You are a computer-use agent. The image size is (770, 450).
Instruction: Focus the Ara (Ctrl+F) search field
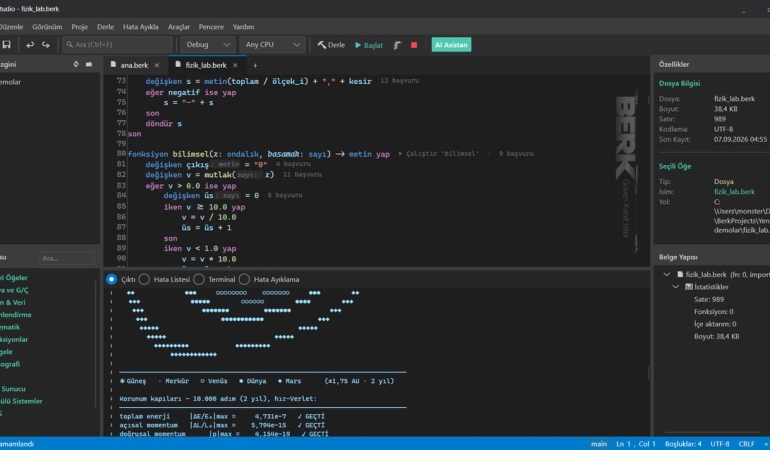pos(118,45)
